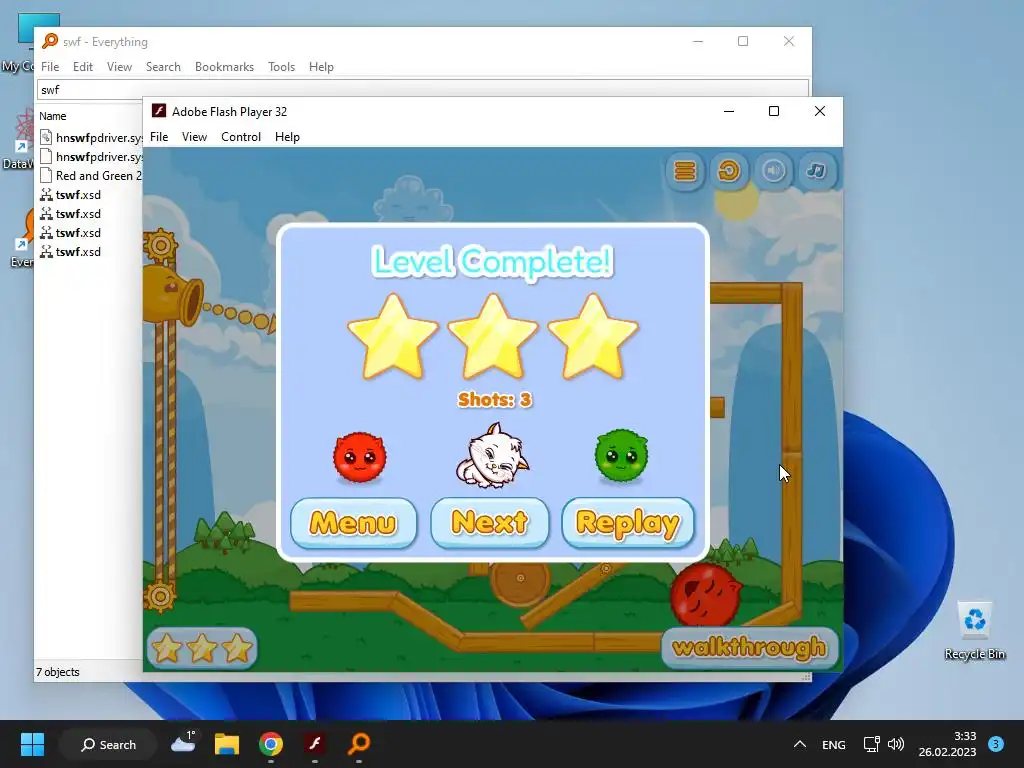Open the weather widget on taskbar
The height and width of the screenshot is (768, 1024).
(x=184, y=743)
